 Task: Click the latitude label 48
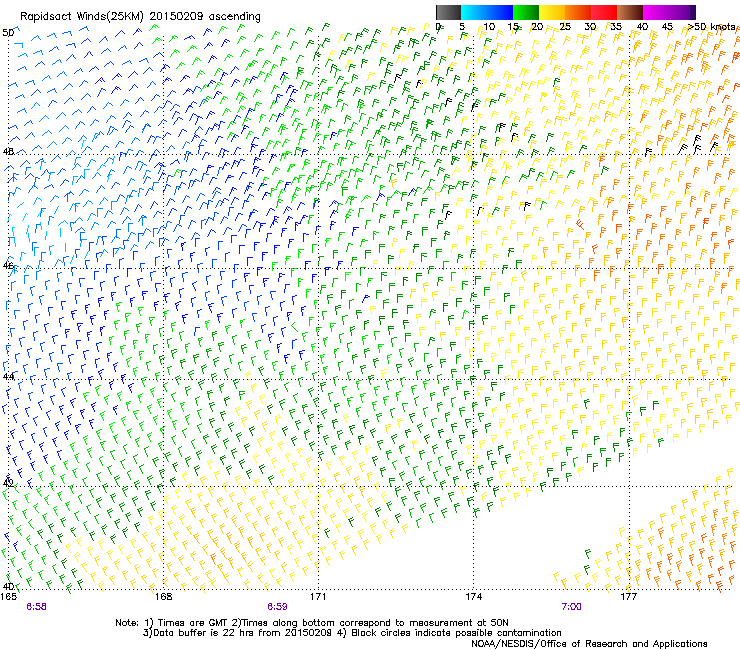click(x=8, y=152)
